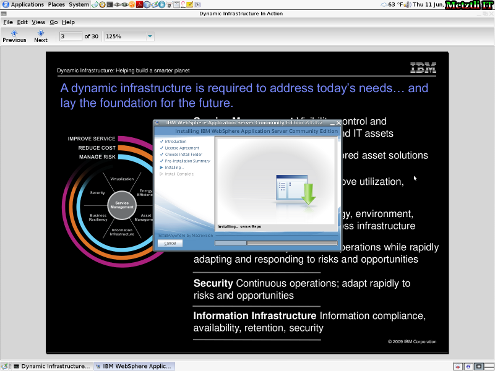Select the License Agreement installer step
This screenshot has height=371, width=495.
pos(182,148)
